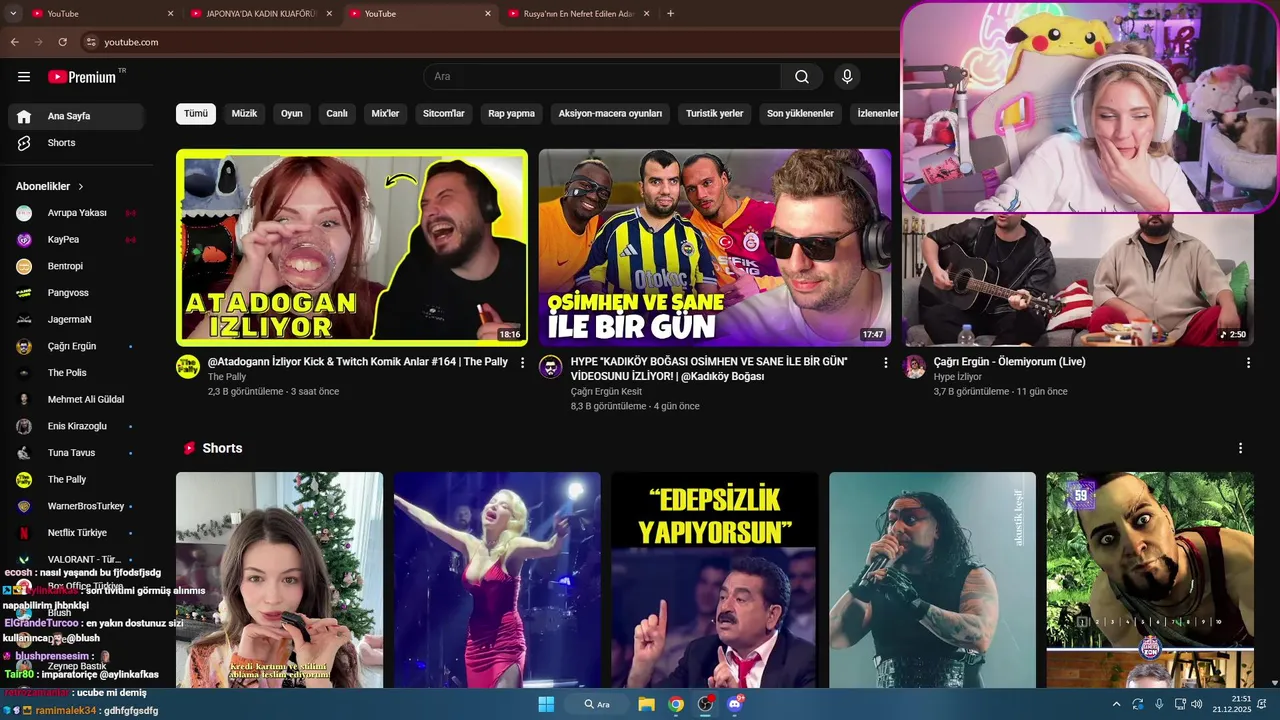Open the EDEPSIZLIK YAPIYORSUN short thumbnail
This screenshot has width=1280, height=720.
(x=714, y=580)
